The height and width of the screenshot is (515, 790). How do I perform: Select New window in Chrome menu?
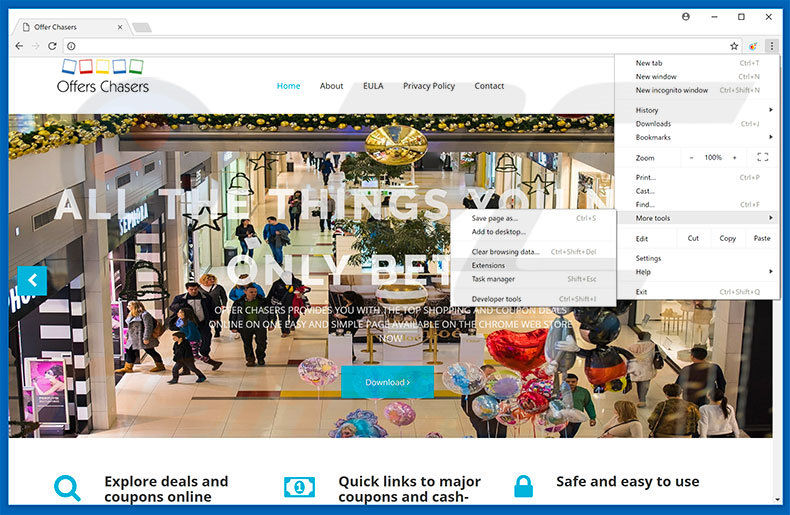click(697, 77)
